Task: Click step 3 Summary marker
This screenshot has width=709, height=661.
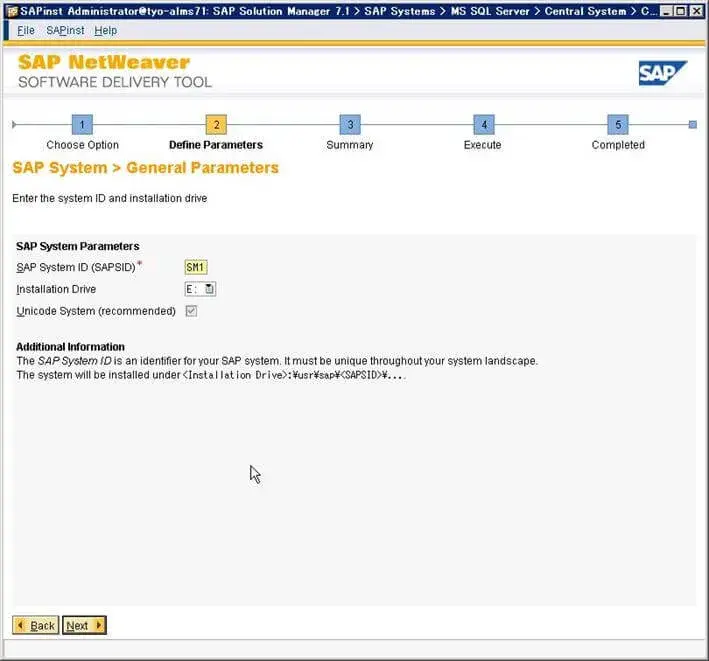Action: 350,124
